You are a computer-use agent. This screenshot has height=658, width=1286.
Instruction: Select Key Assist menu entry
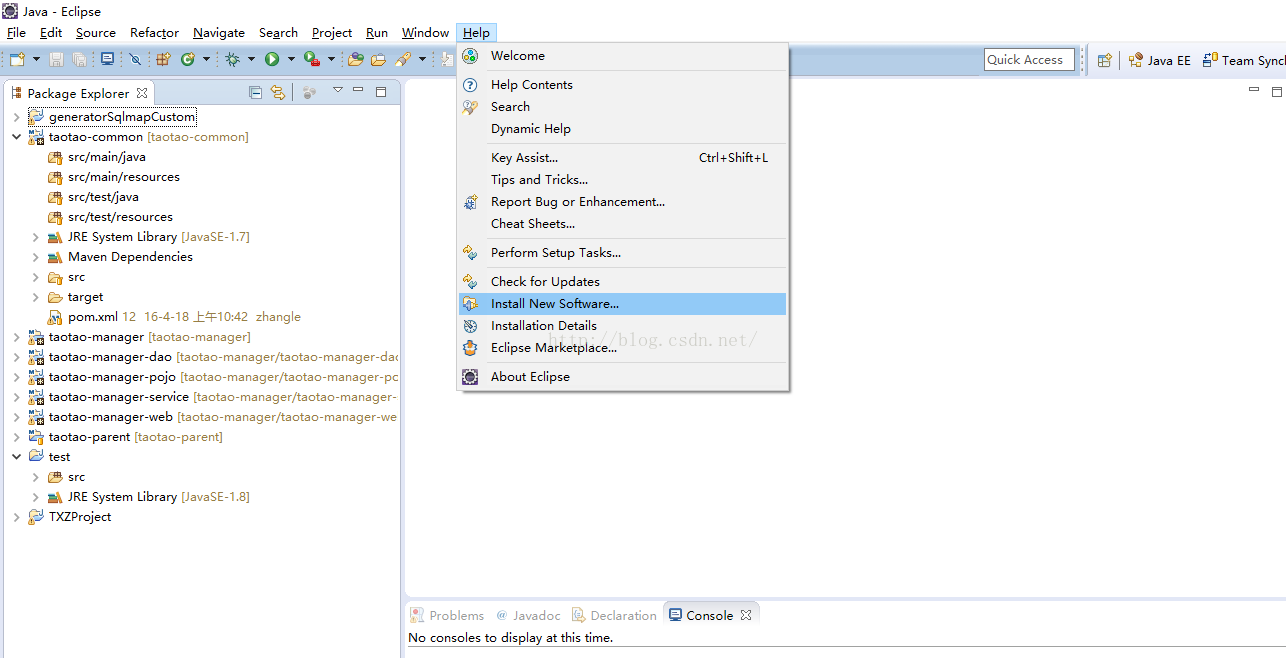[x=622, y=158]
